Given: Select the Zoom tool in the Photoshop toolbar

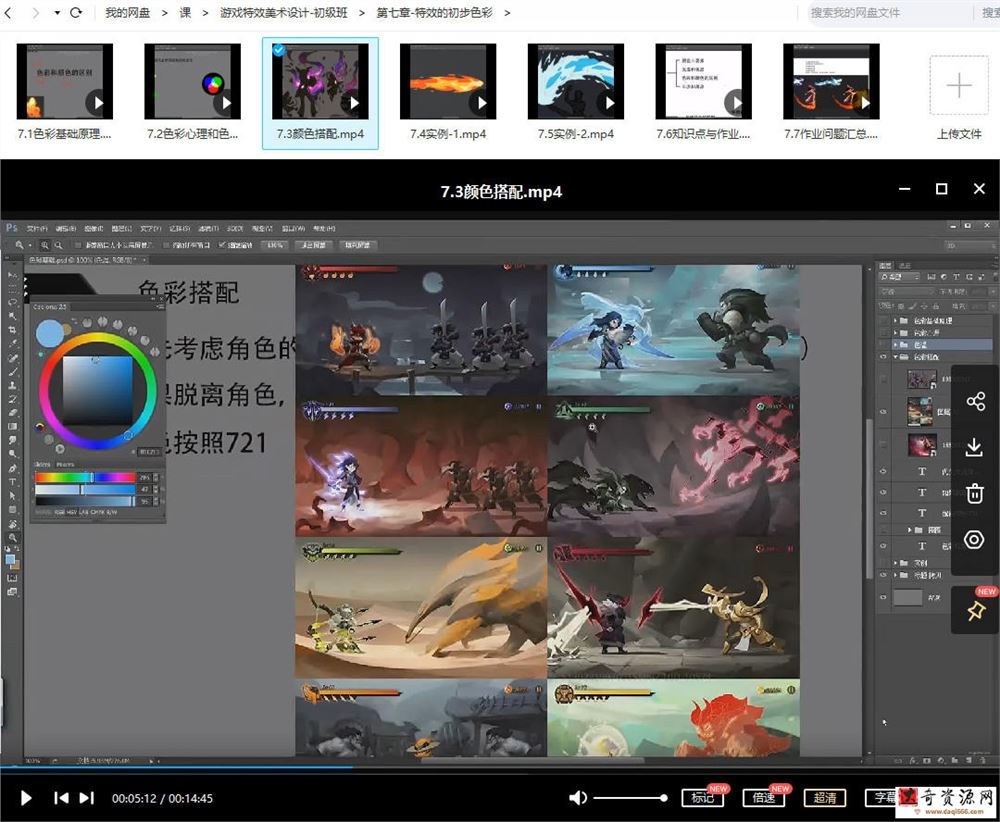Looking at the screenshot, I should tap(12, 538).
